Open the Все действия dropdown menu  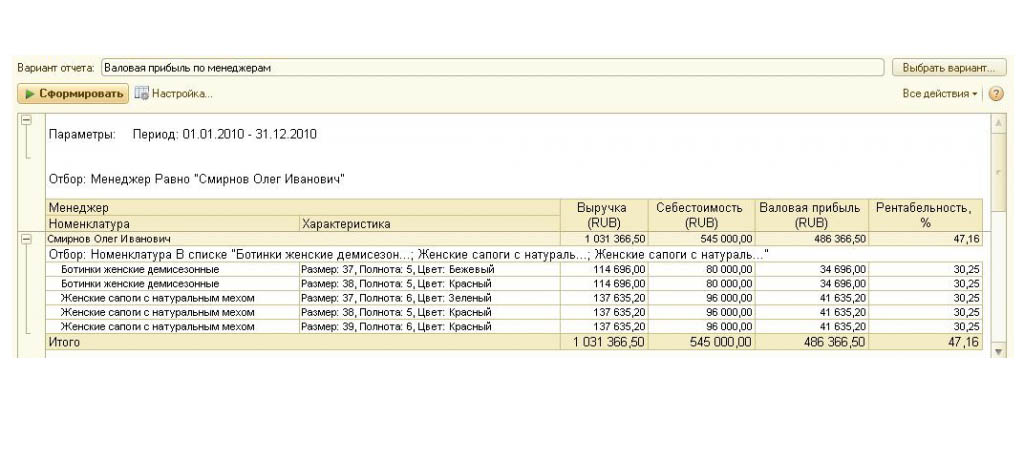939,94
